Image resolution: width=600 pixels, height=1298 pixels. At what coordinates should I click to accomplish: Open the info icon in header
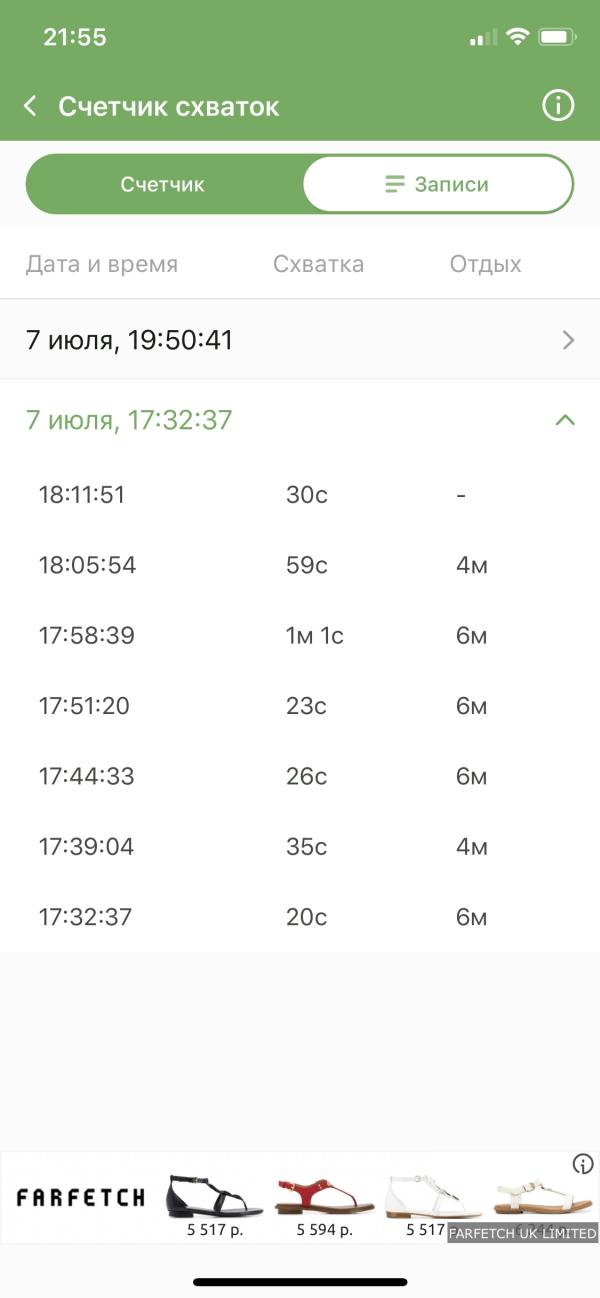pos(558,105)
